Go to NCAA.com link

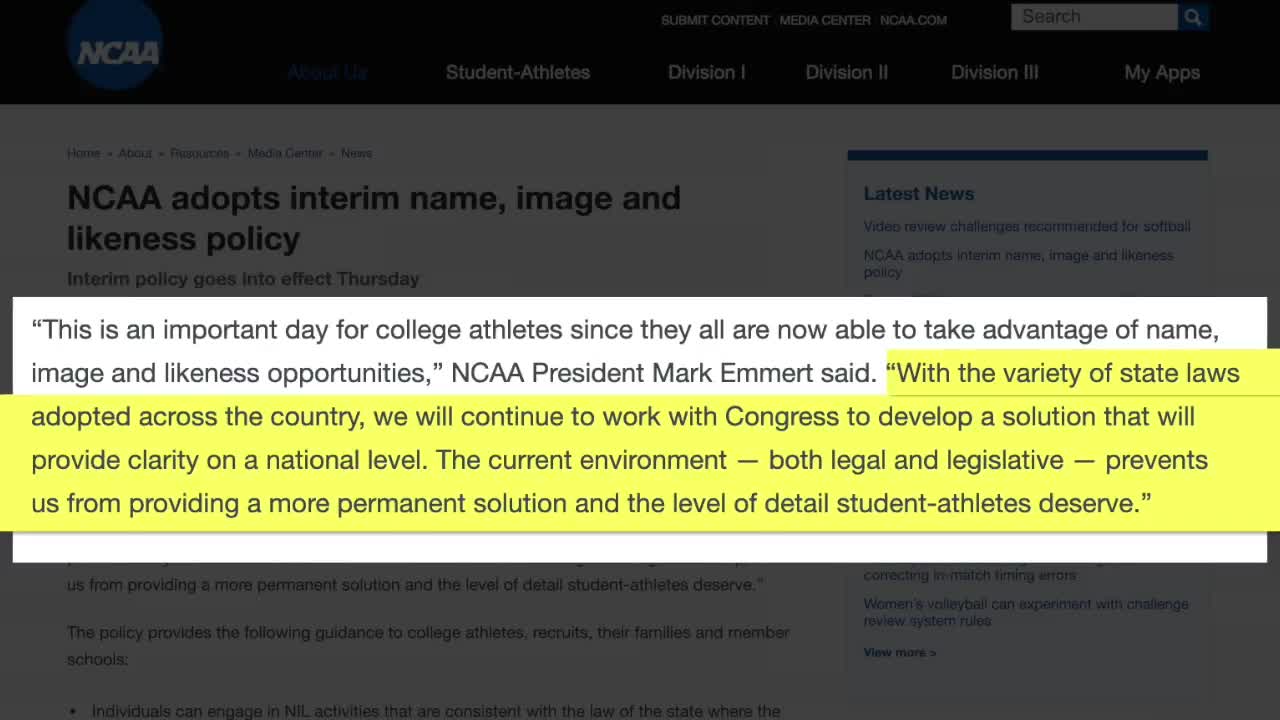coord(913,20)
